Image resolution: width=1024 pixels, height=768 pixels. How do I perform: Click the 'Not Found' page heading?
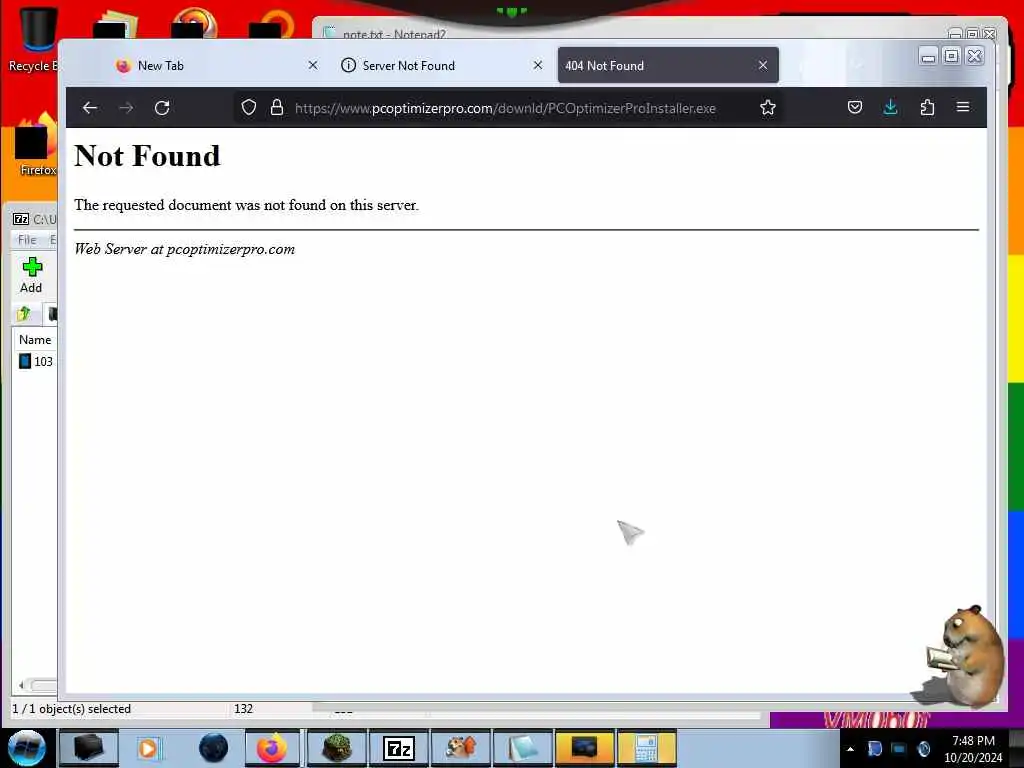coord(148,156)
